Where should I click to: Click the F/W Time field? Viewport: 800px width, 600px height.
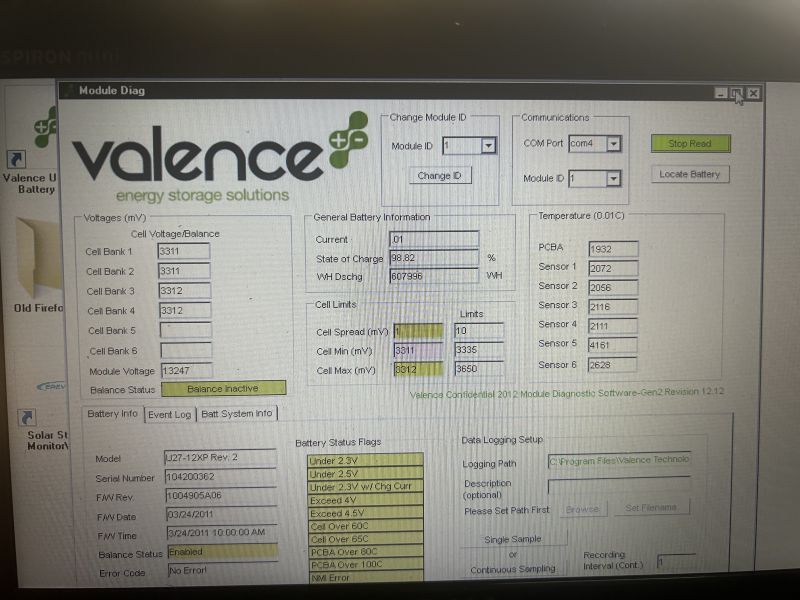(222, 533)
